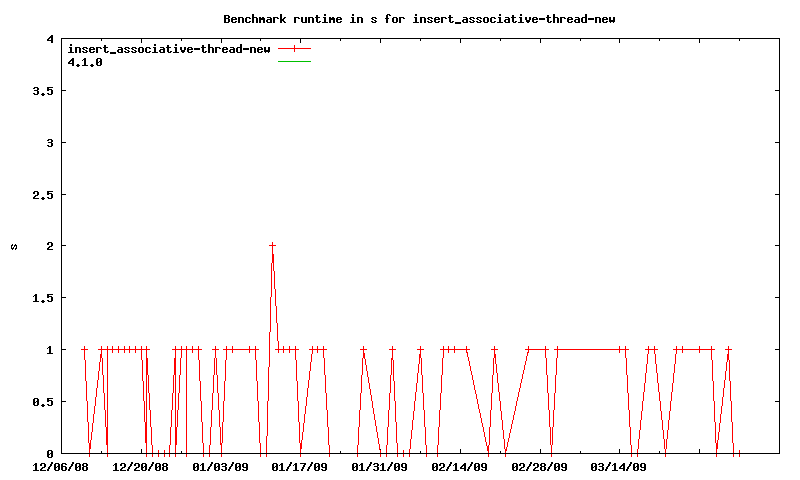Select the 12/20/08 x-axis date label

tap(140, 466)
